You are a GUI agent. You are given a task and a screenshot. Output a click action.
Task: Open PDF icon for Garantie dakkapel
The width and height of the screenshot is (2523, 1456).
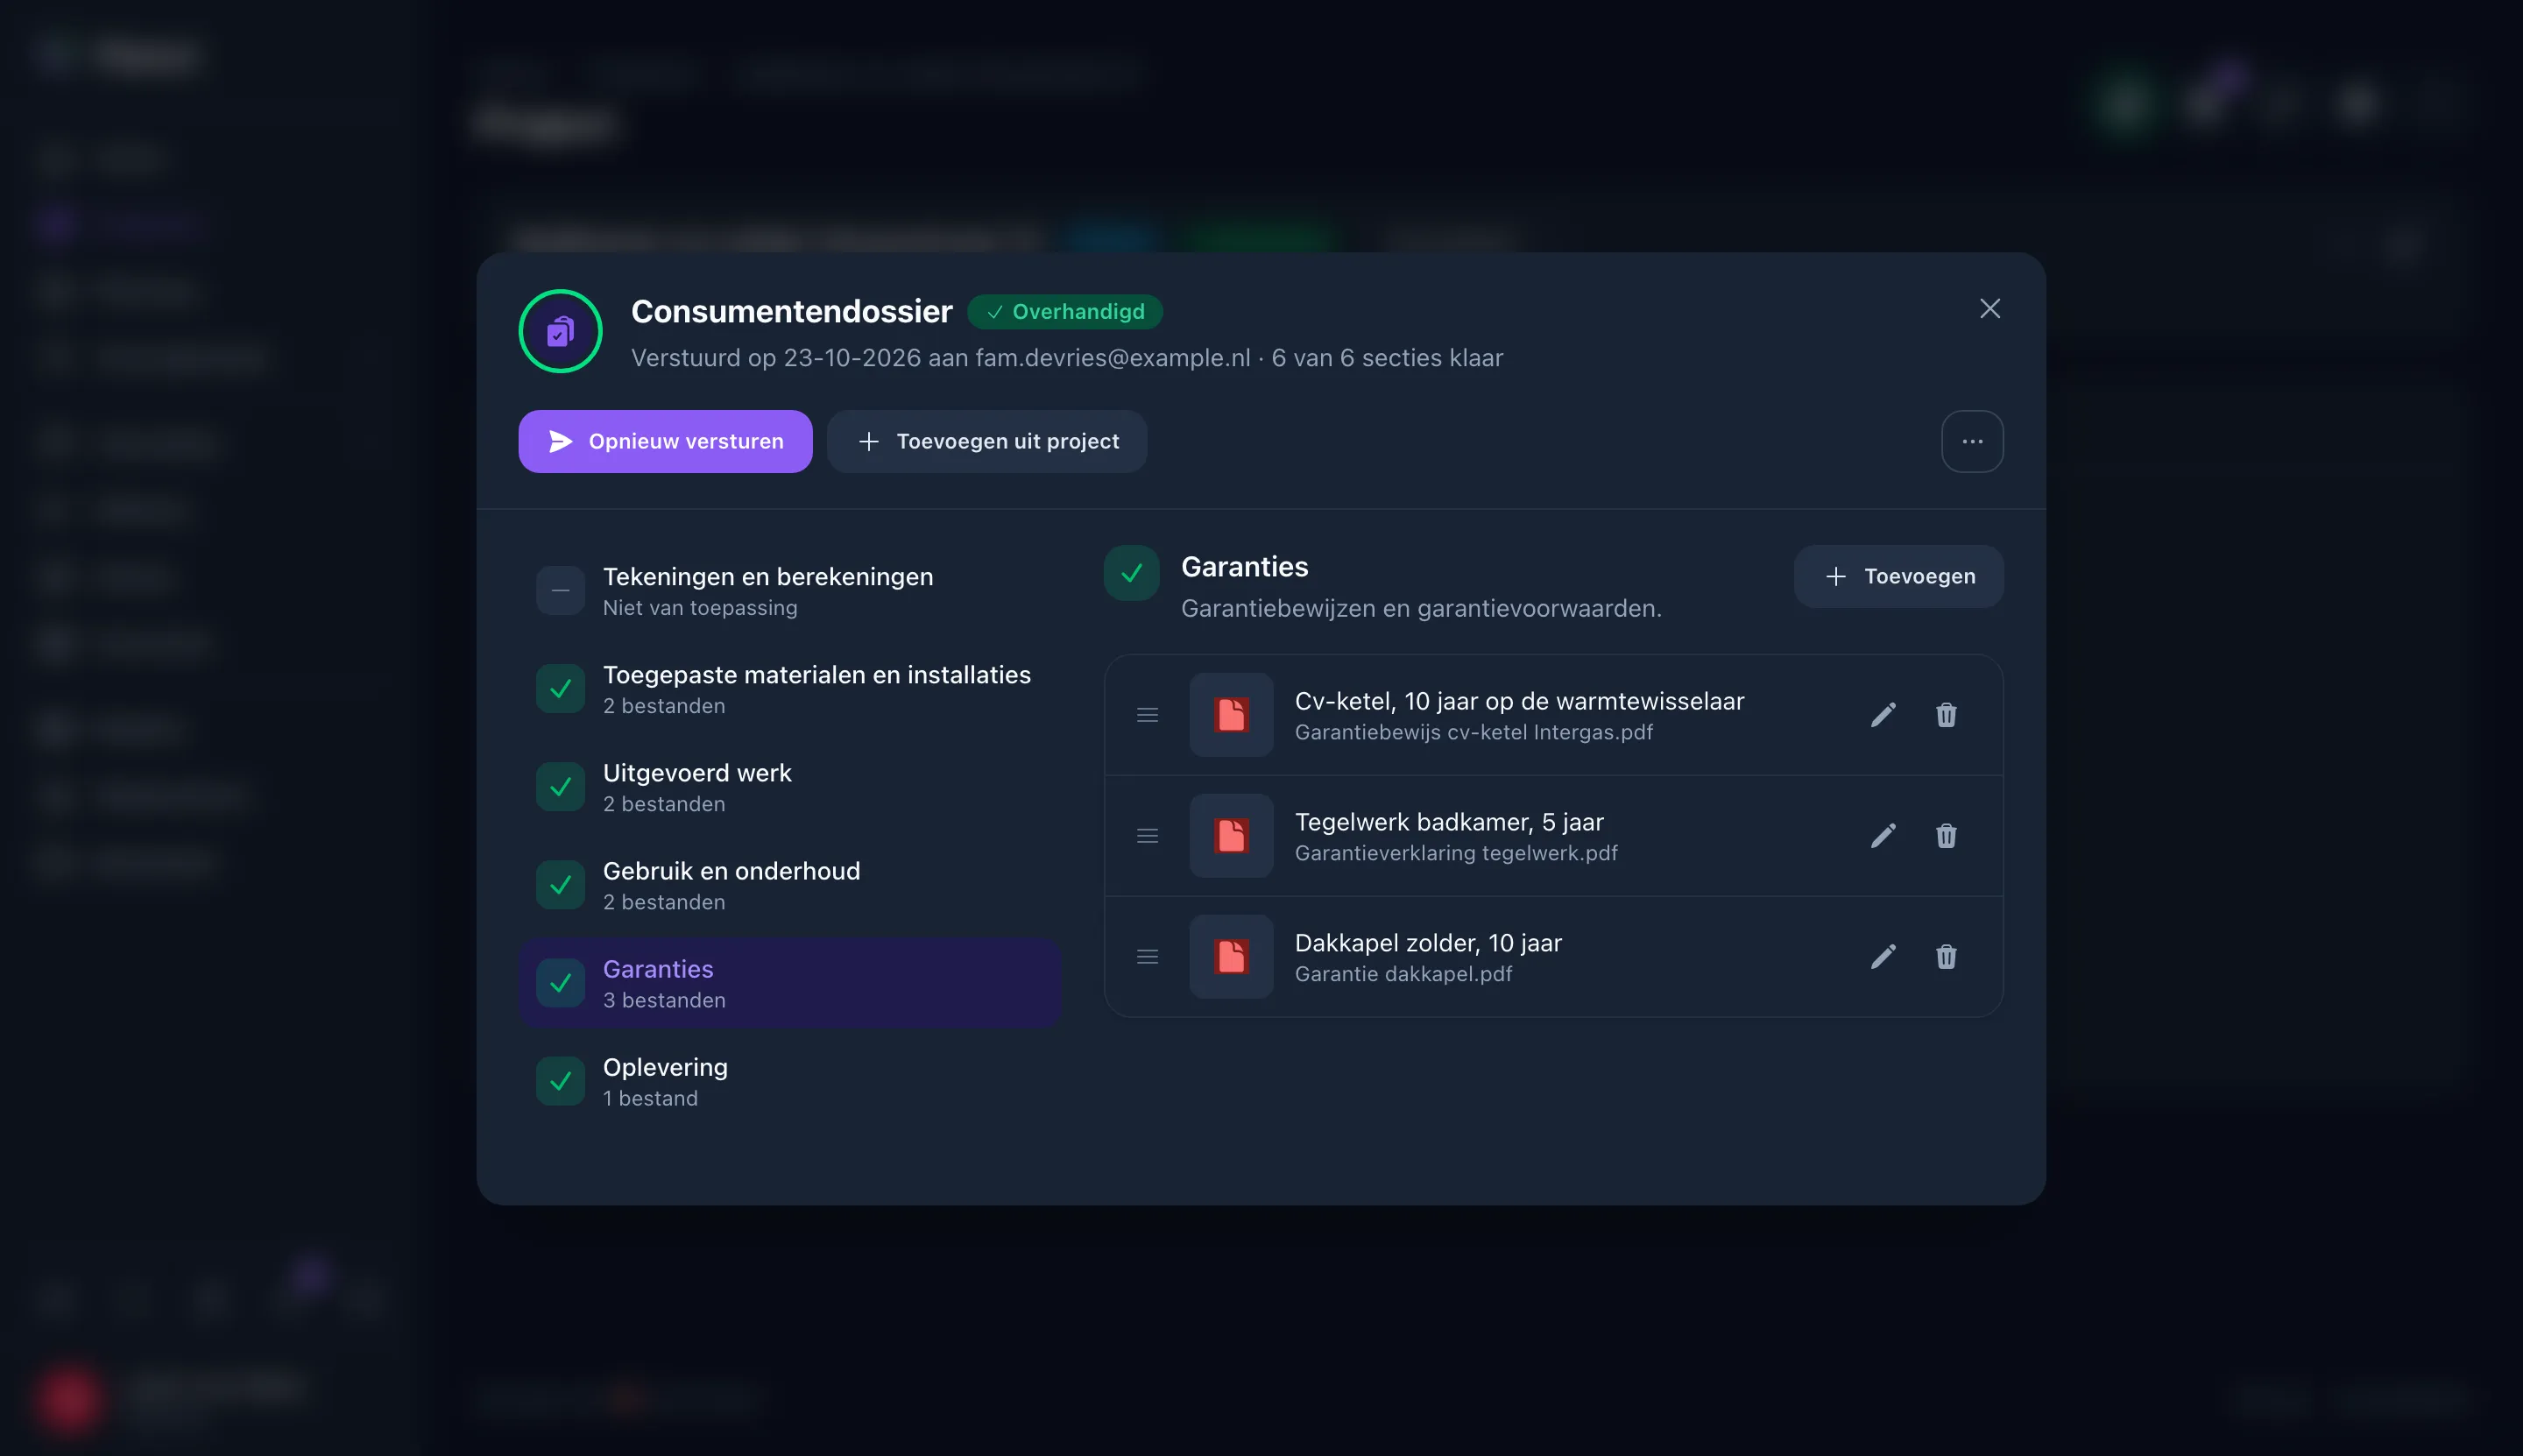pyautogui.click(x=1231, y=957)
